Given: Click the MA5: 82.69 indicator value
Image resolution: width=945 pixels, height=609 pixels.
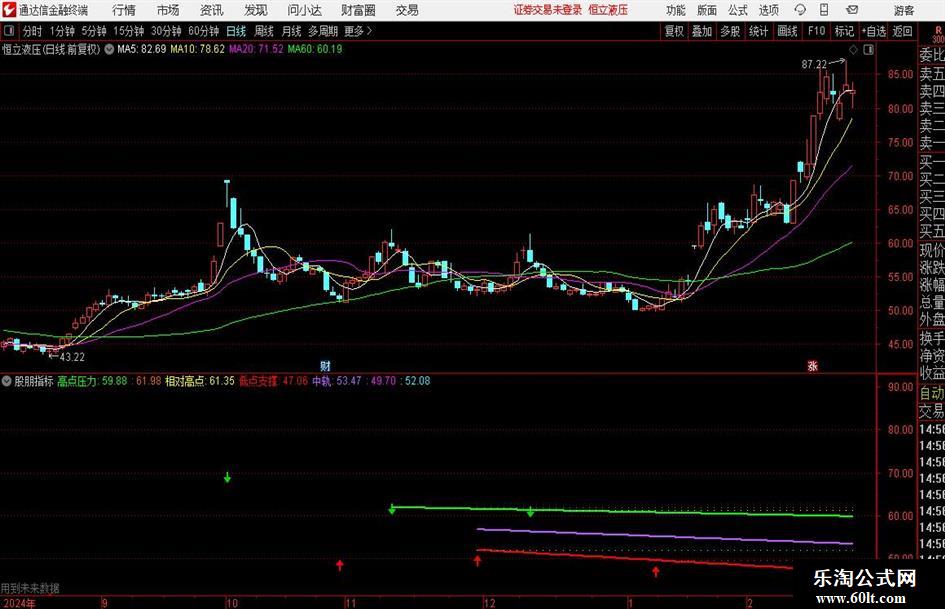Looking at the screenshot, I should pyautogui.click(x=142, y=49).
